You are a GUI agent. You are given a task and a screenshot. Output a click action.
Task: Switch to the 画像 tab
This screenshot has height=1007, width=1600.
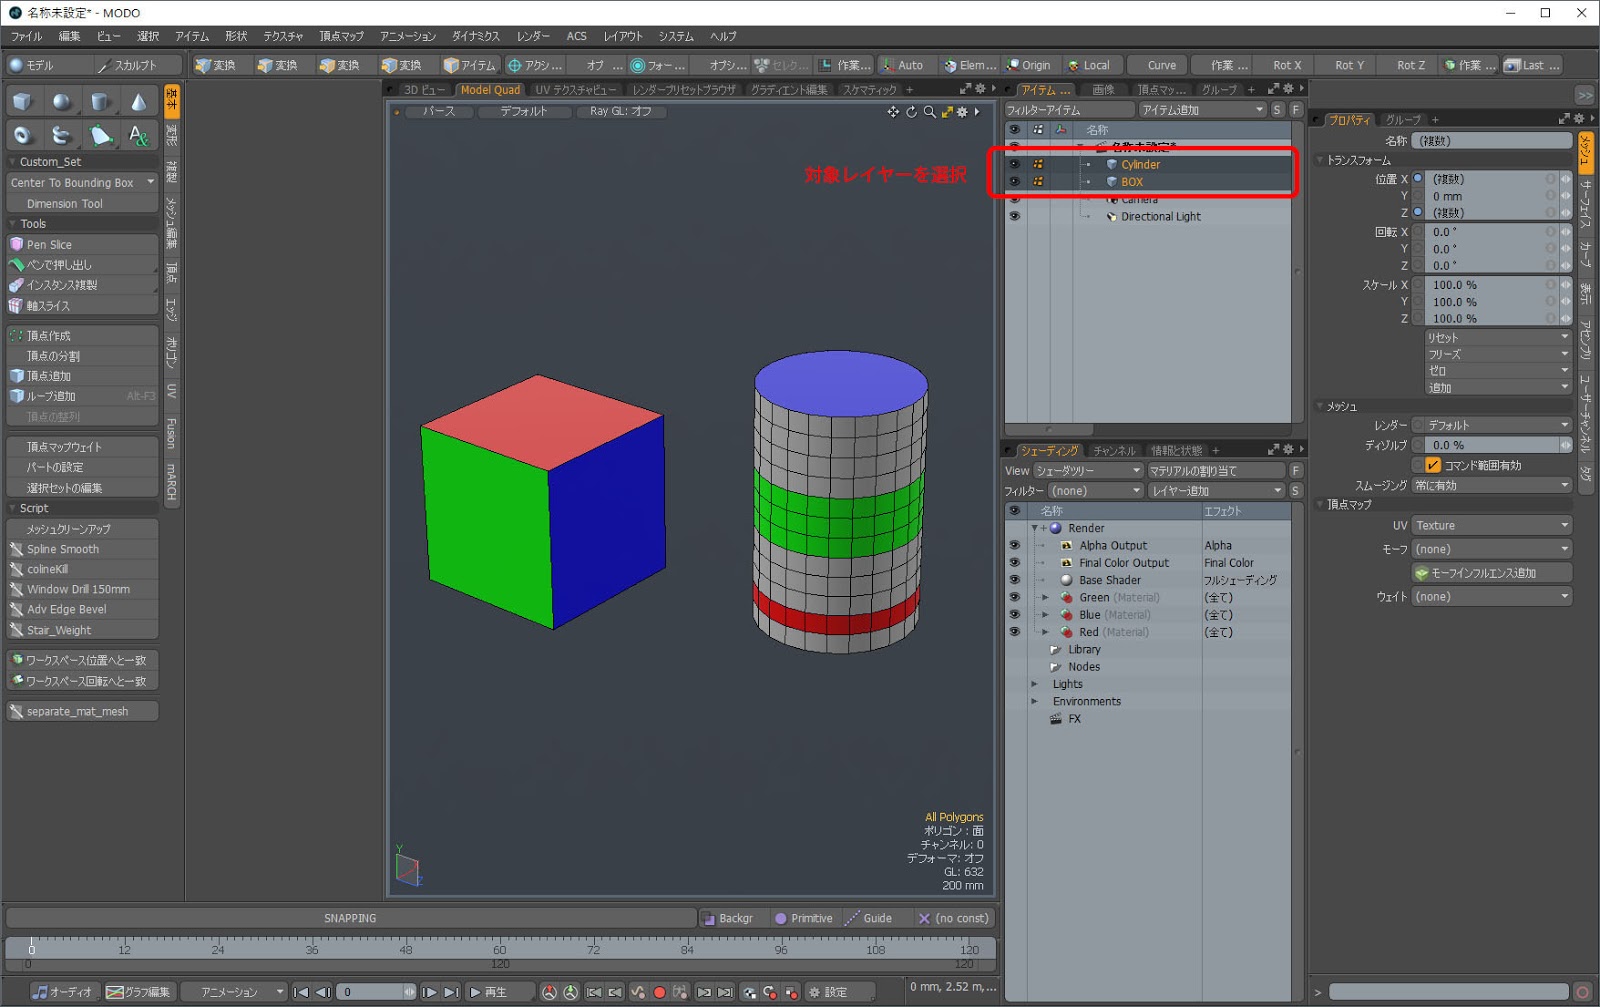pos(1103,90)
